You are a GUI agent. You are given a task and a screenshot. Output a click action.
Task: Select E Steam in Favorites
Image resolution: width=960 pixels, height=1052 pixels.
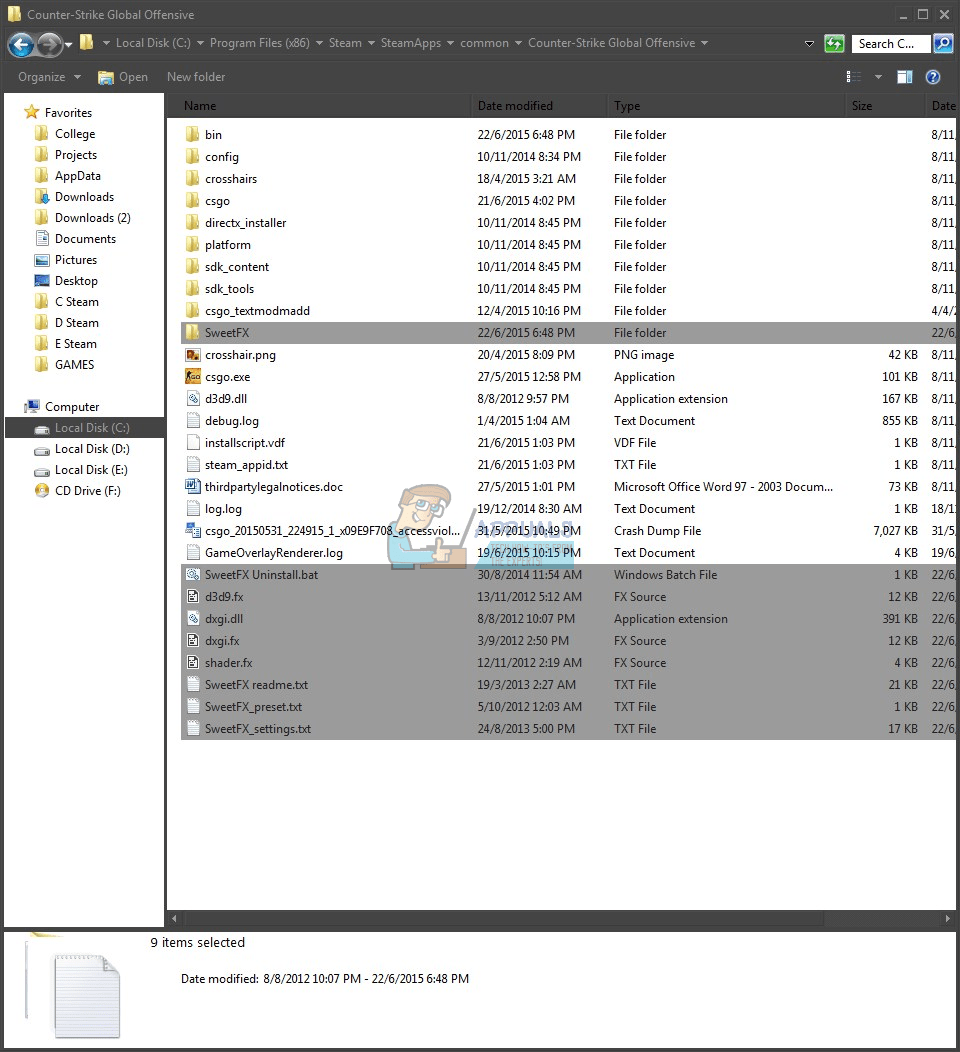click(76, 344)
